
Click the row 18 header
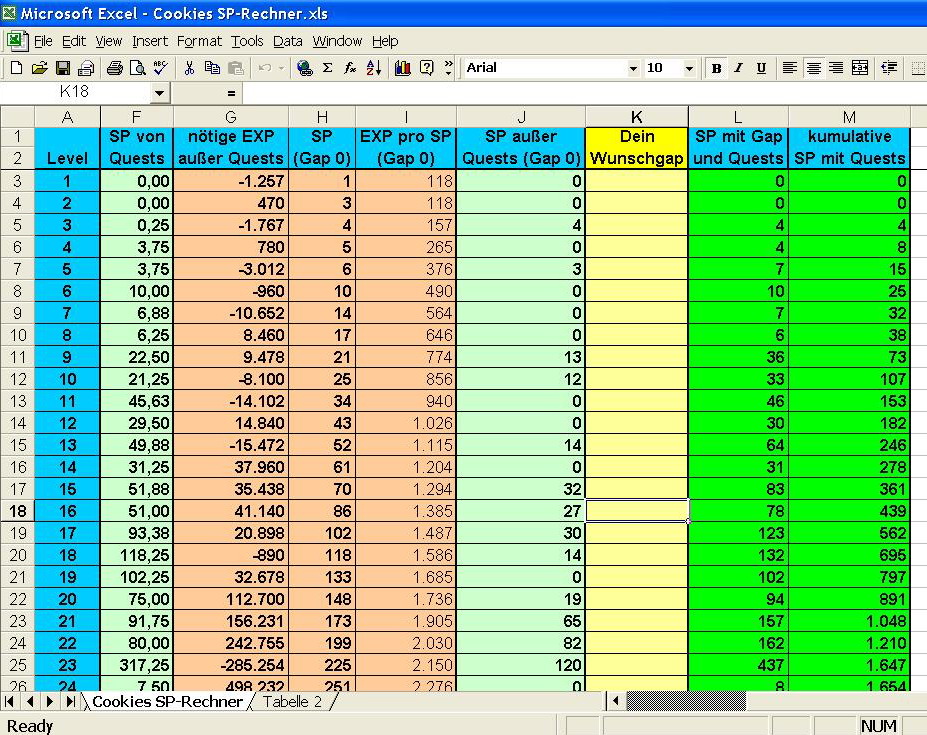(x=17, y=510)
